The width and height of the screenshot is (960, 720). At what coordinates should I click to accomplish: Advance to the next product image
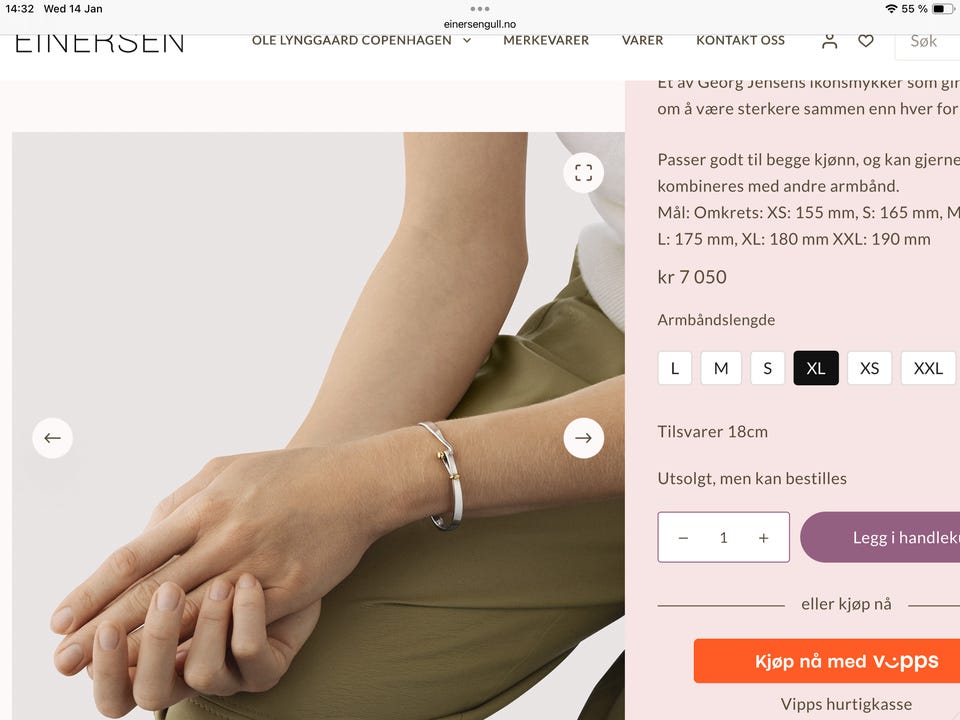[583, 438]
